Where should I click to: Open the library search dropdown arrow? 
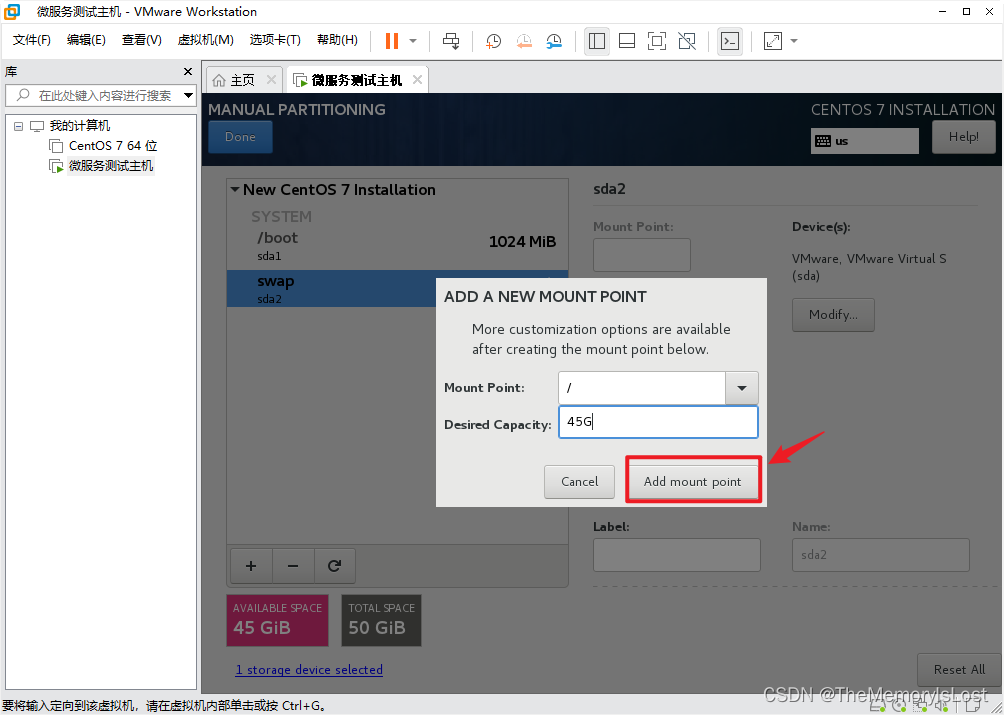[189, 95]
